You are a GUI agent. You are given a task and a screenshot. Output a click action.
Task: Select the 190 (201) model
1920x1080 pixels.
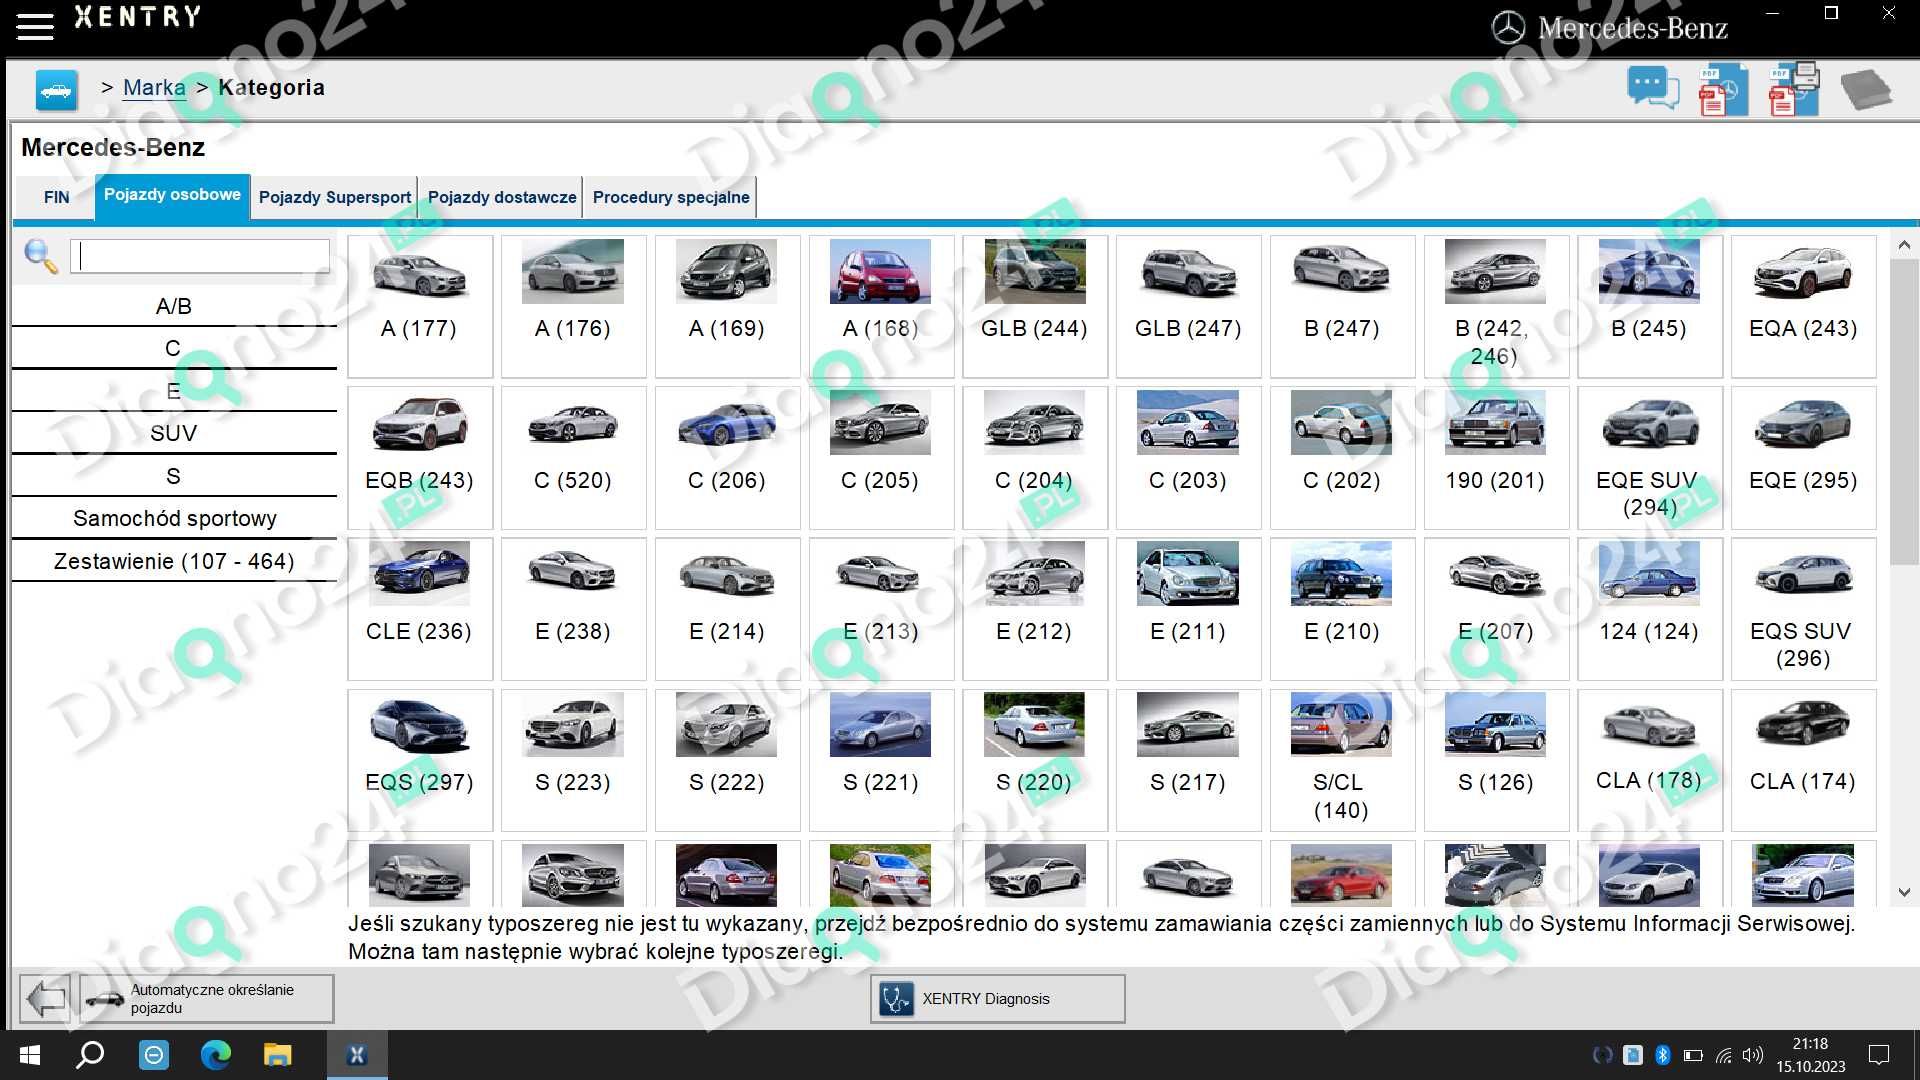[x=1496, y=458]
